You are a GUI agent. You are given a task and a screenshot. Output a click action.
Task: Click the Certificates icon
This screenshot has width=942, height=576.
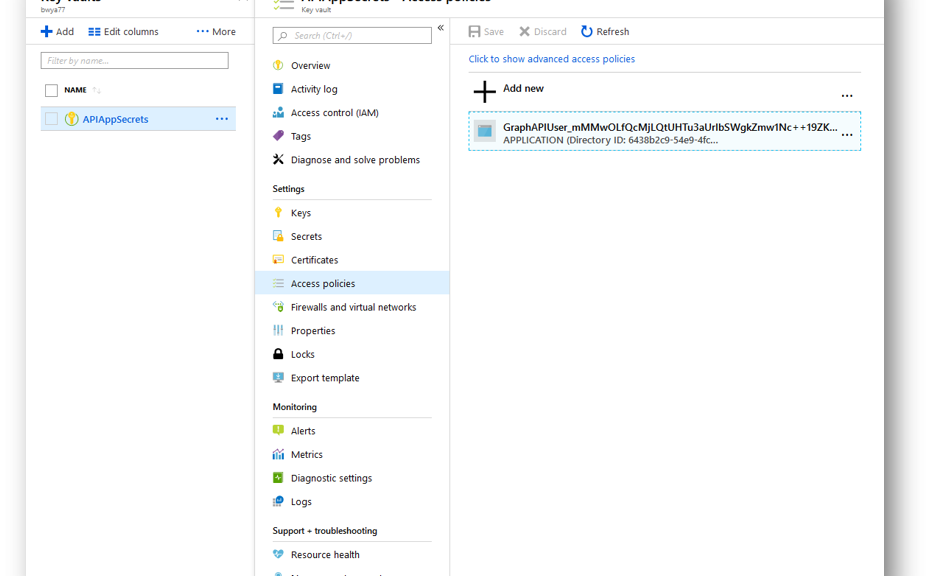click(278, 259)
